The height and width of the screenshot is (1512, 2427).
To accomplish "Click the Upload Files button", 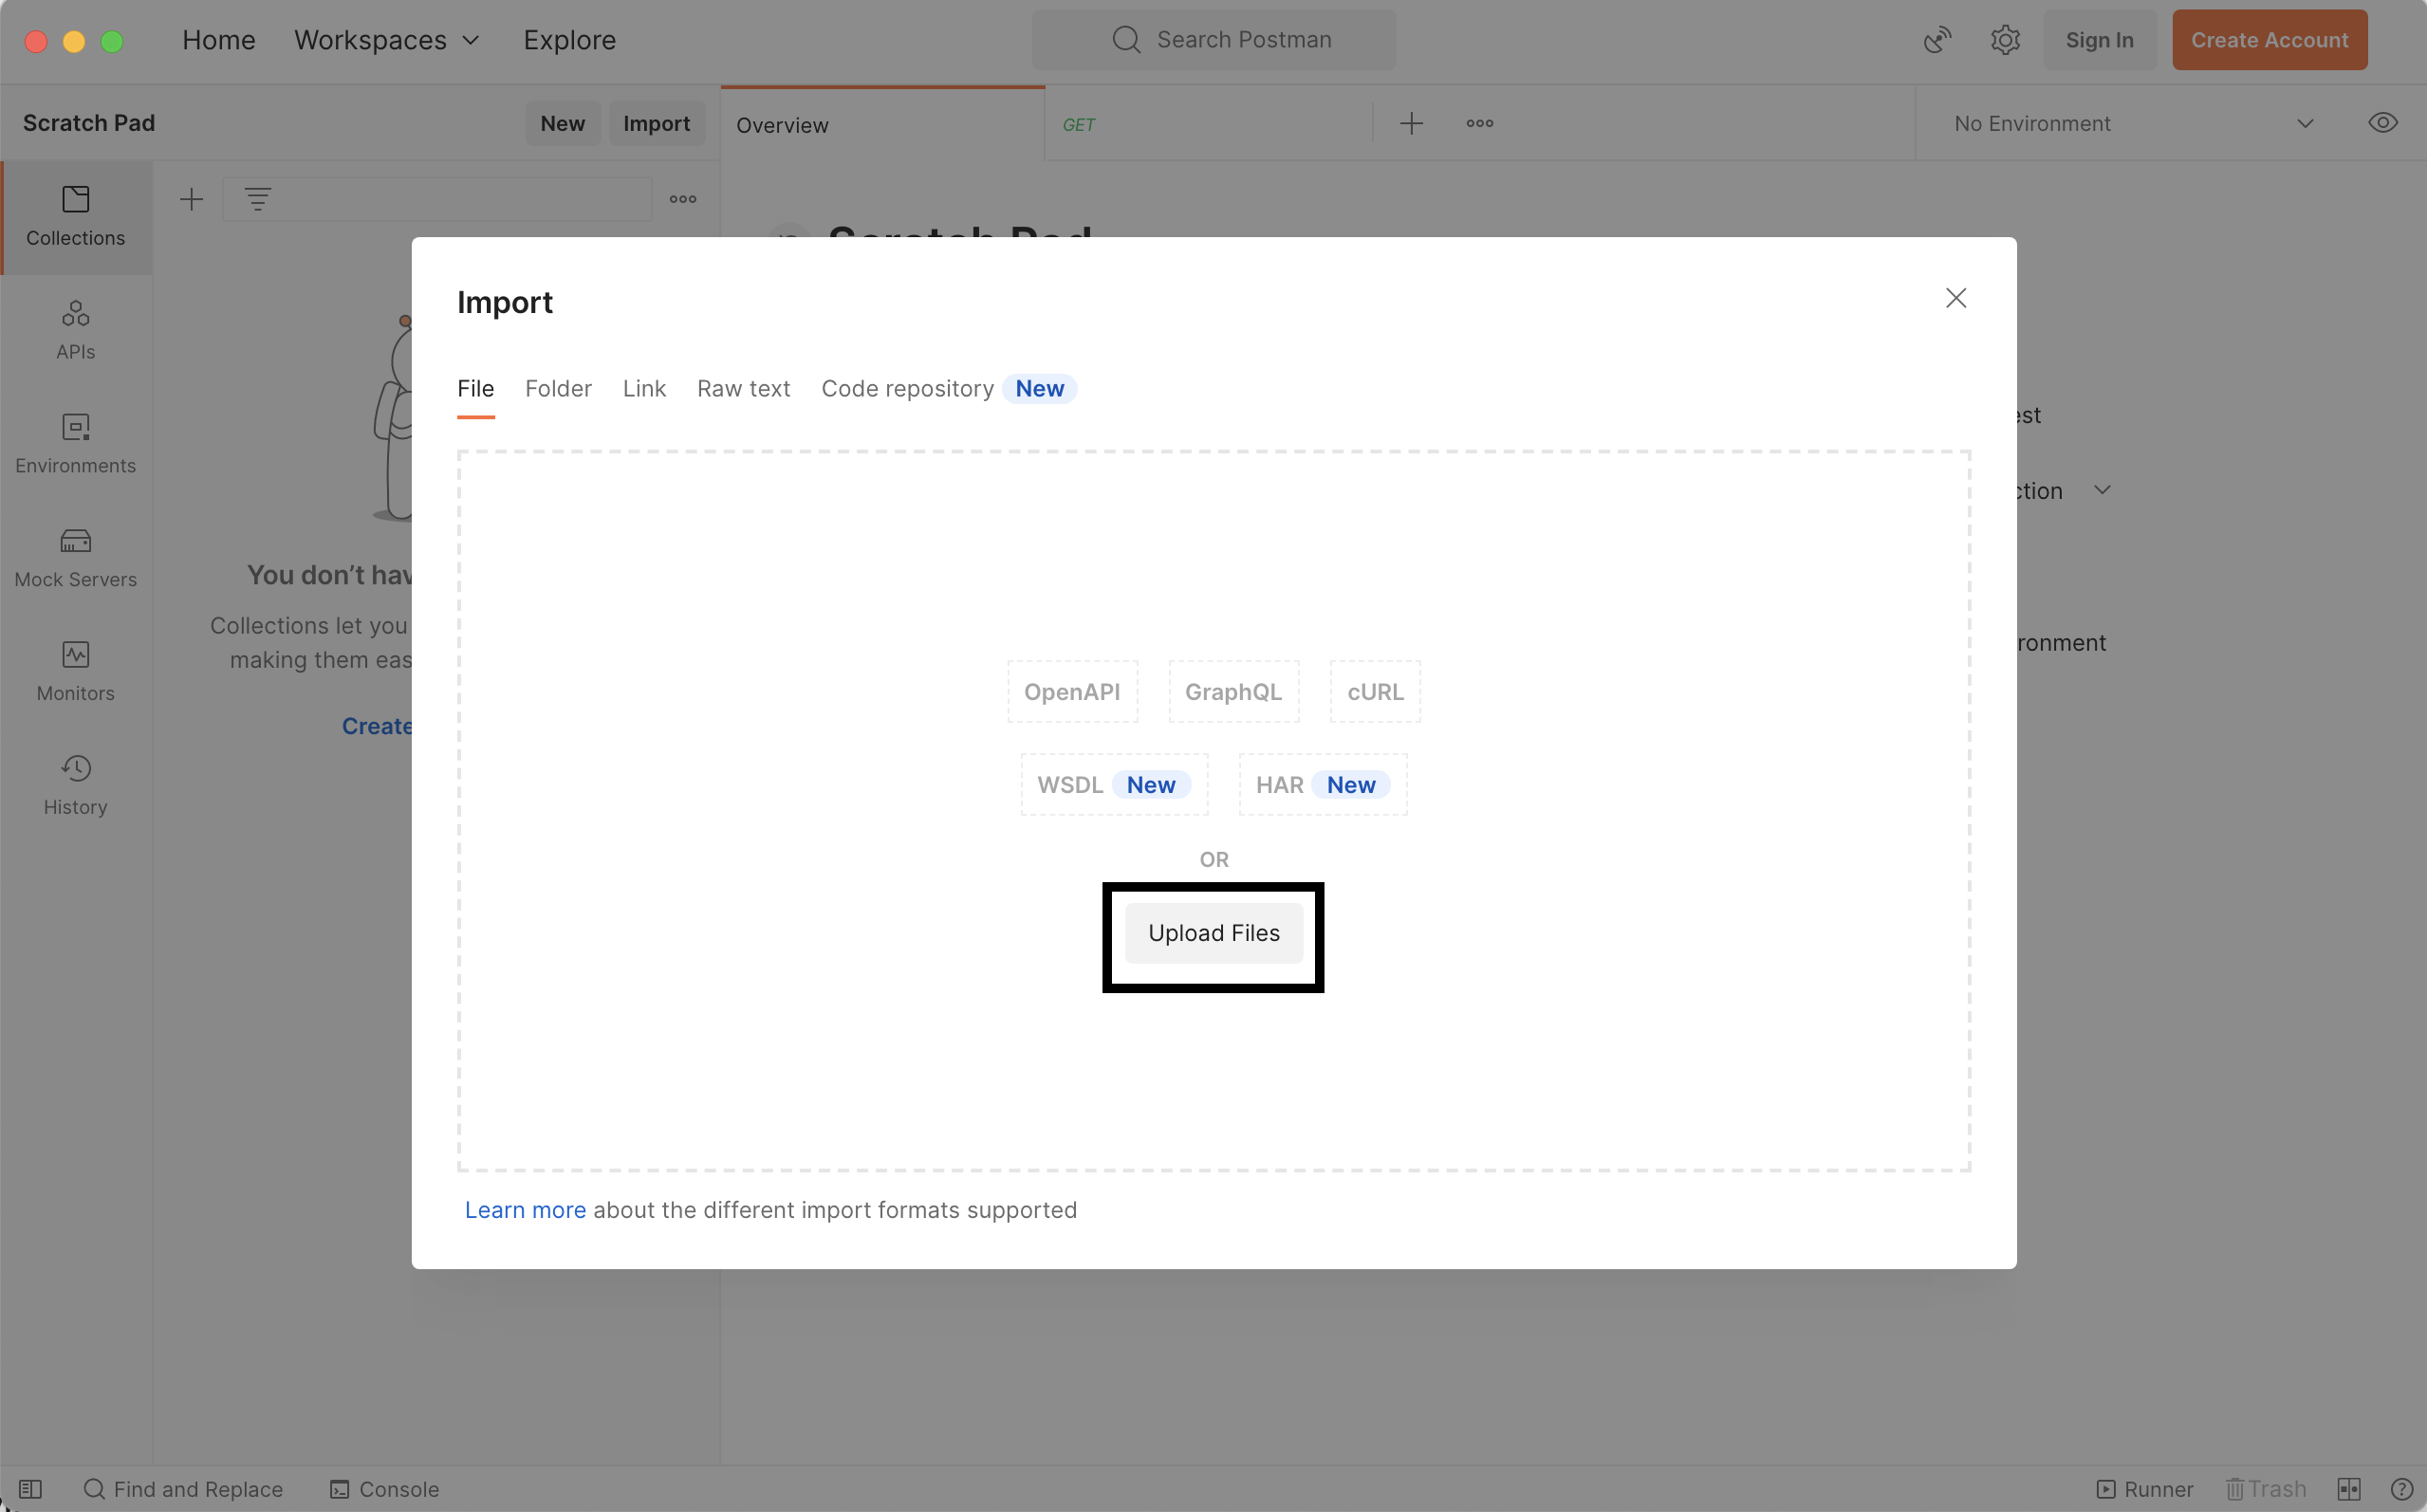I will (x=1213, y=933).
